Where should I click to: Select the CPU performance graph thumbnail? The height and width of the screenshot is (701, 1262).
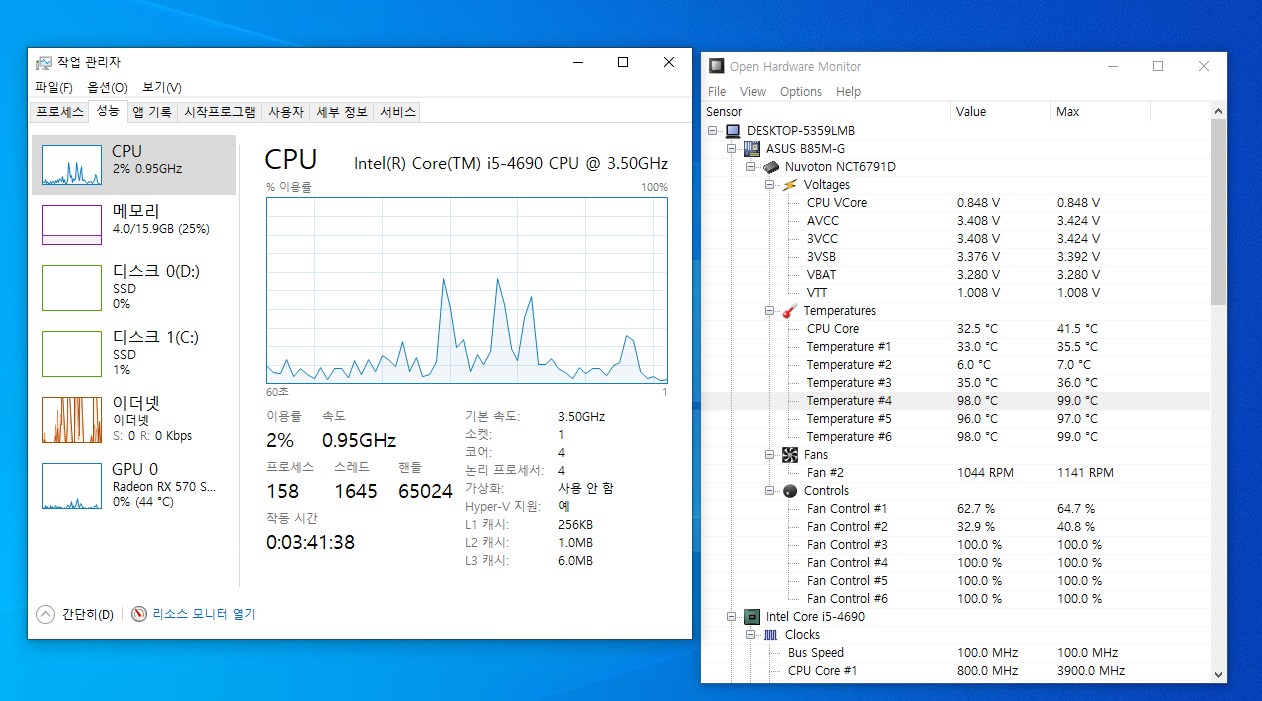72,163
